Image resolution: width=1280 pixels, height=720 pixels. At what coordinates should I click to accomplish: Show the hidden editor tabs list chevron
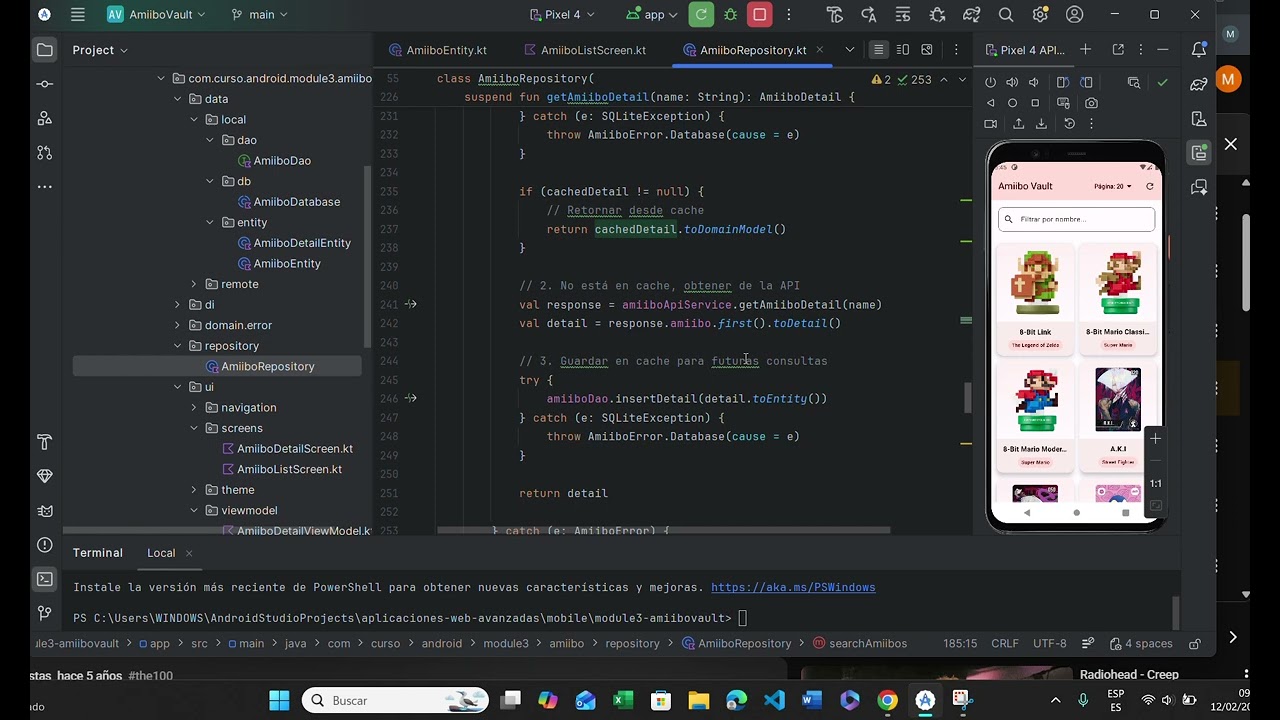[850, 50]
